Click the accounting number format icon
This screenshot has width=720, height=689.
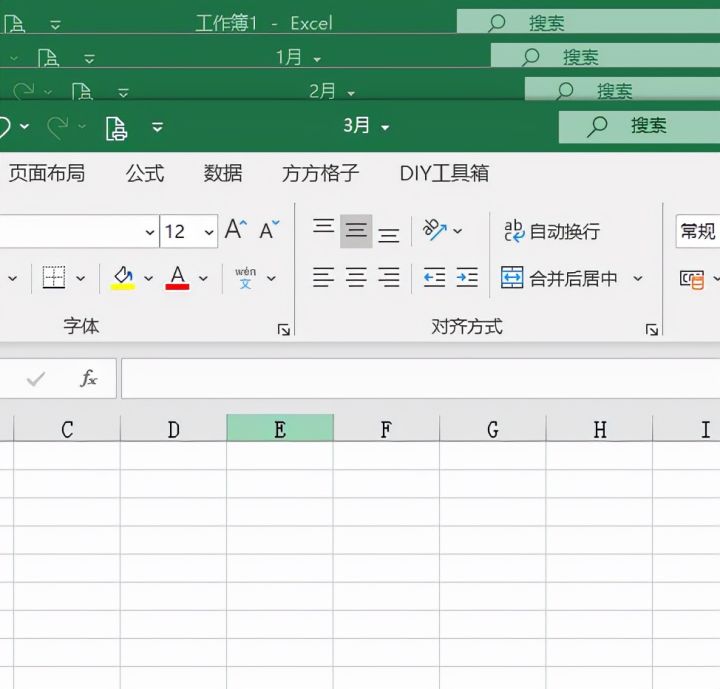pyautogui.click(x=692, y=279)
